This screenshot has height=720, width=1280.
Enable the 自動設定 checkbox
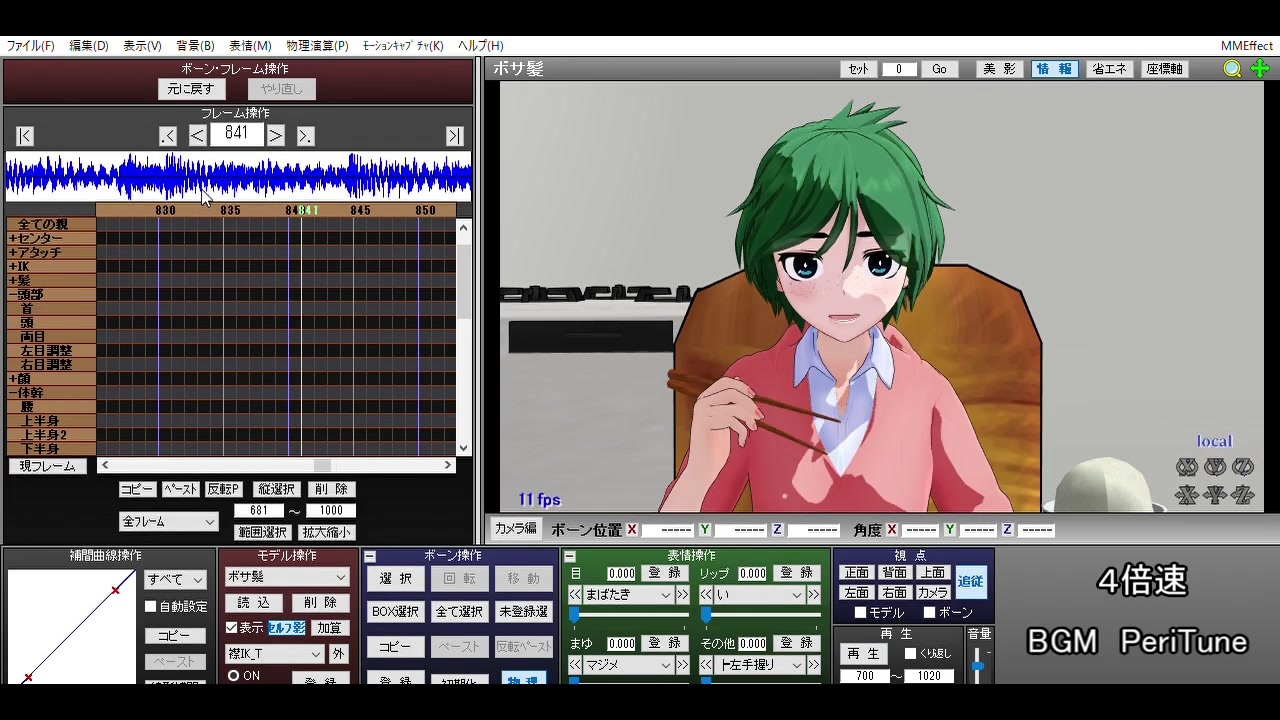click(151, 607)
